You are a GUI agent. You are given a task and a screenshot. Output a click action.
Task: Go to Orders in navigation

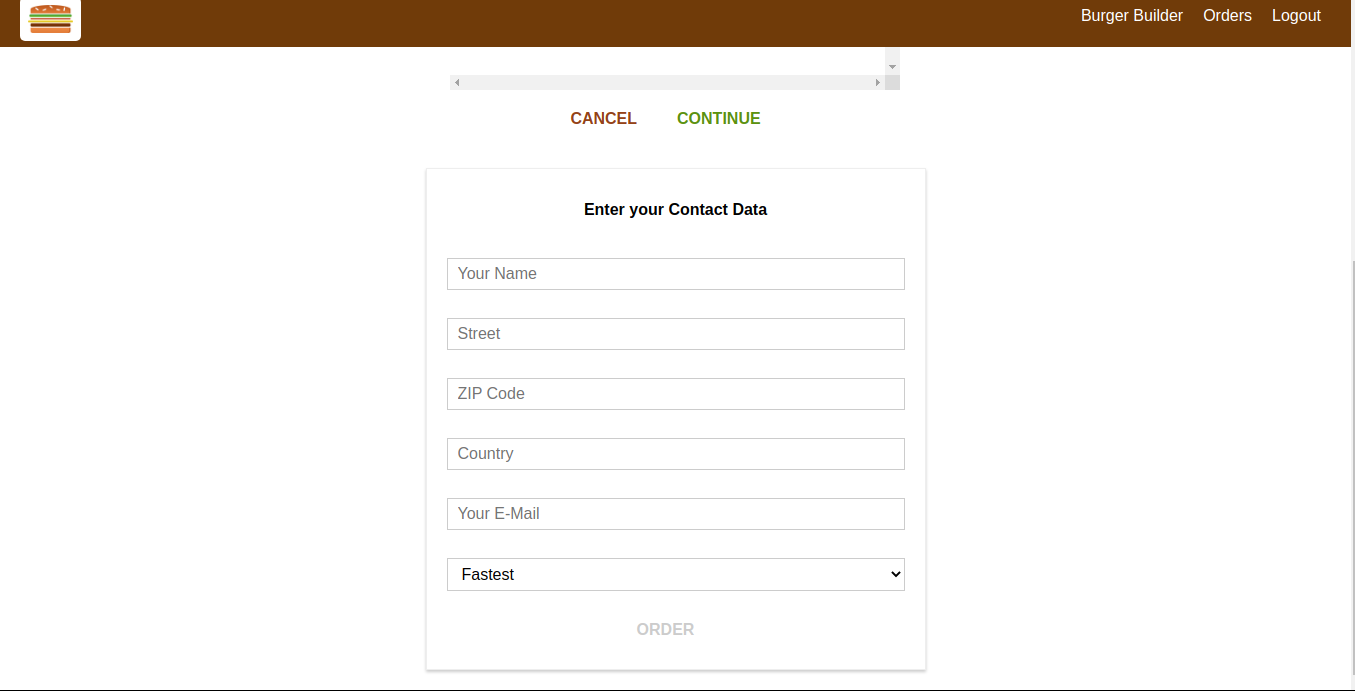pos(1227,16)
